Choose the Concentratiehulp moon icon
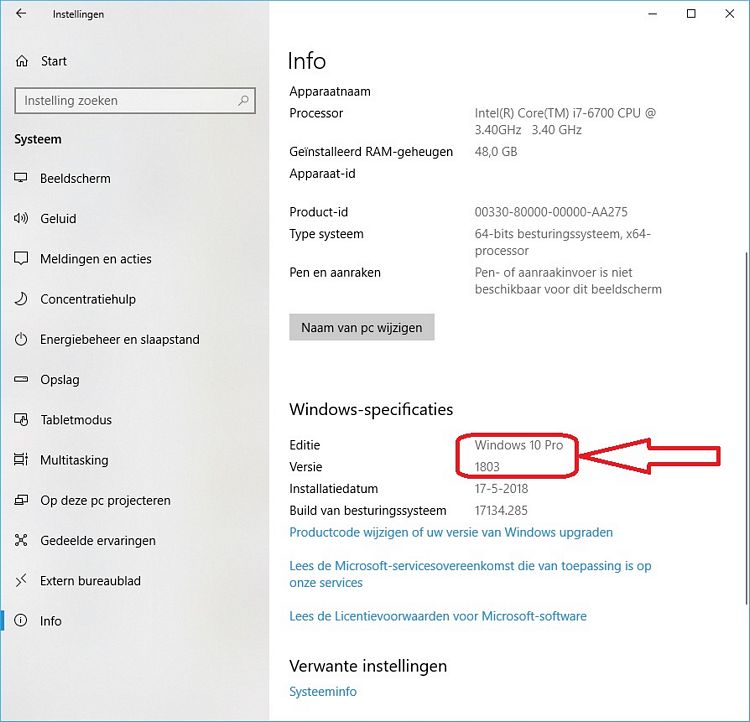Image resolution: width=750 pixels, height=722 pixels. pyautogui.click(x=21, y=299)
